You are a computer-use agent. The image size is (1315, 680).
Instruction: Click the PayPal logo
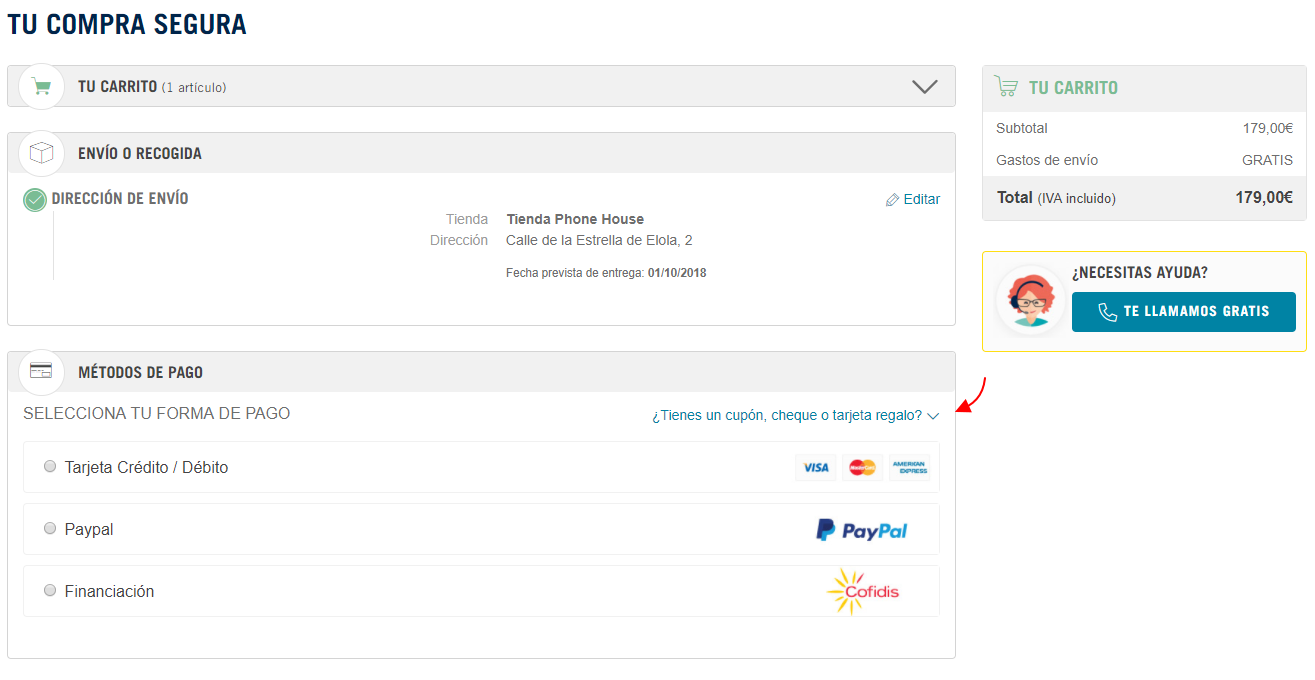(x=861, y=530)
